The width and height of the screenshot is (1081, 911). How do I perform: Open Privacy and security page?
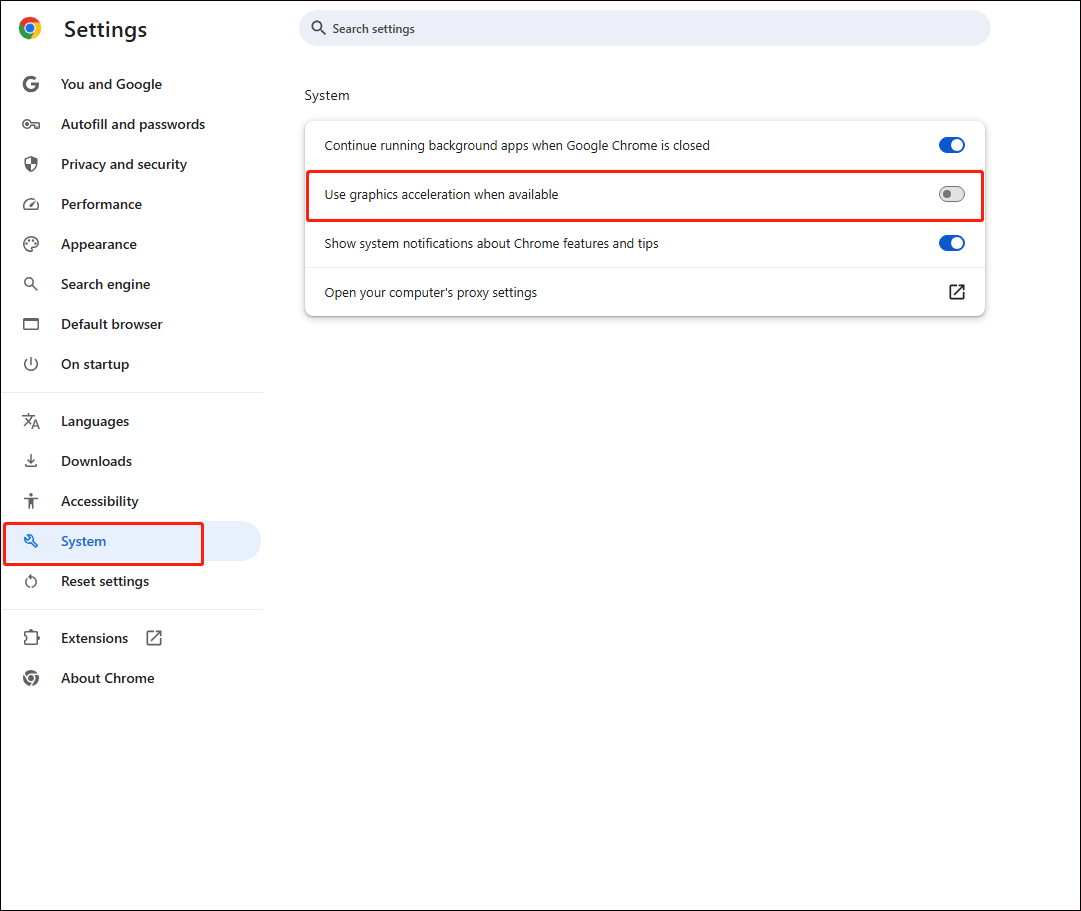point(124,164)
